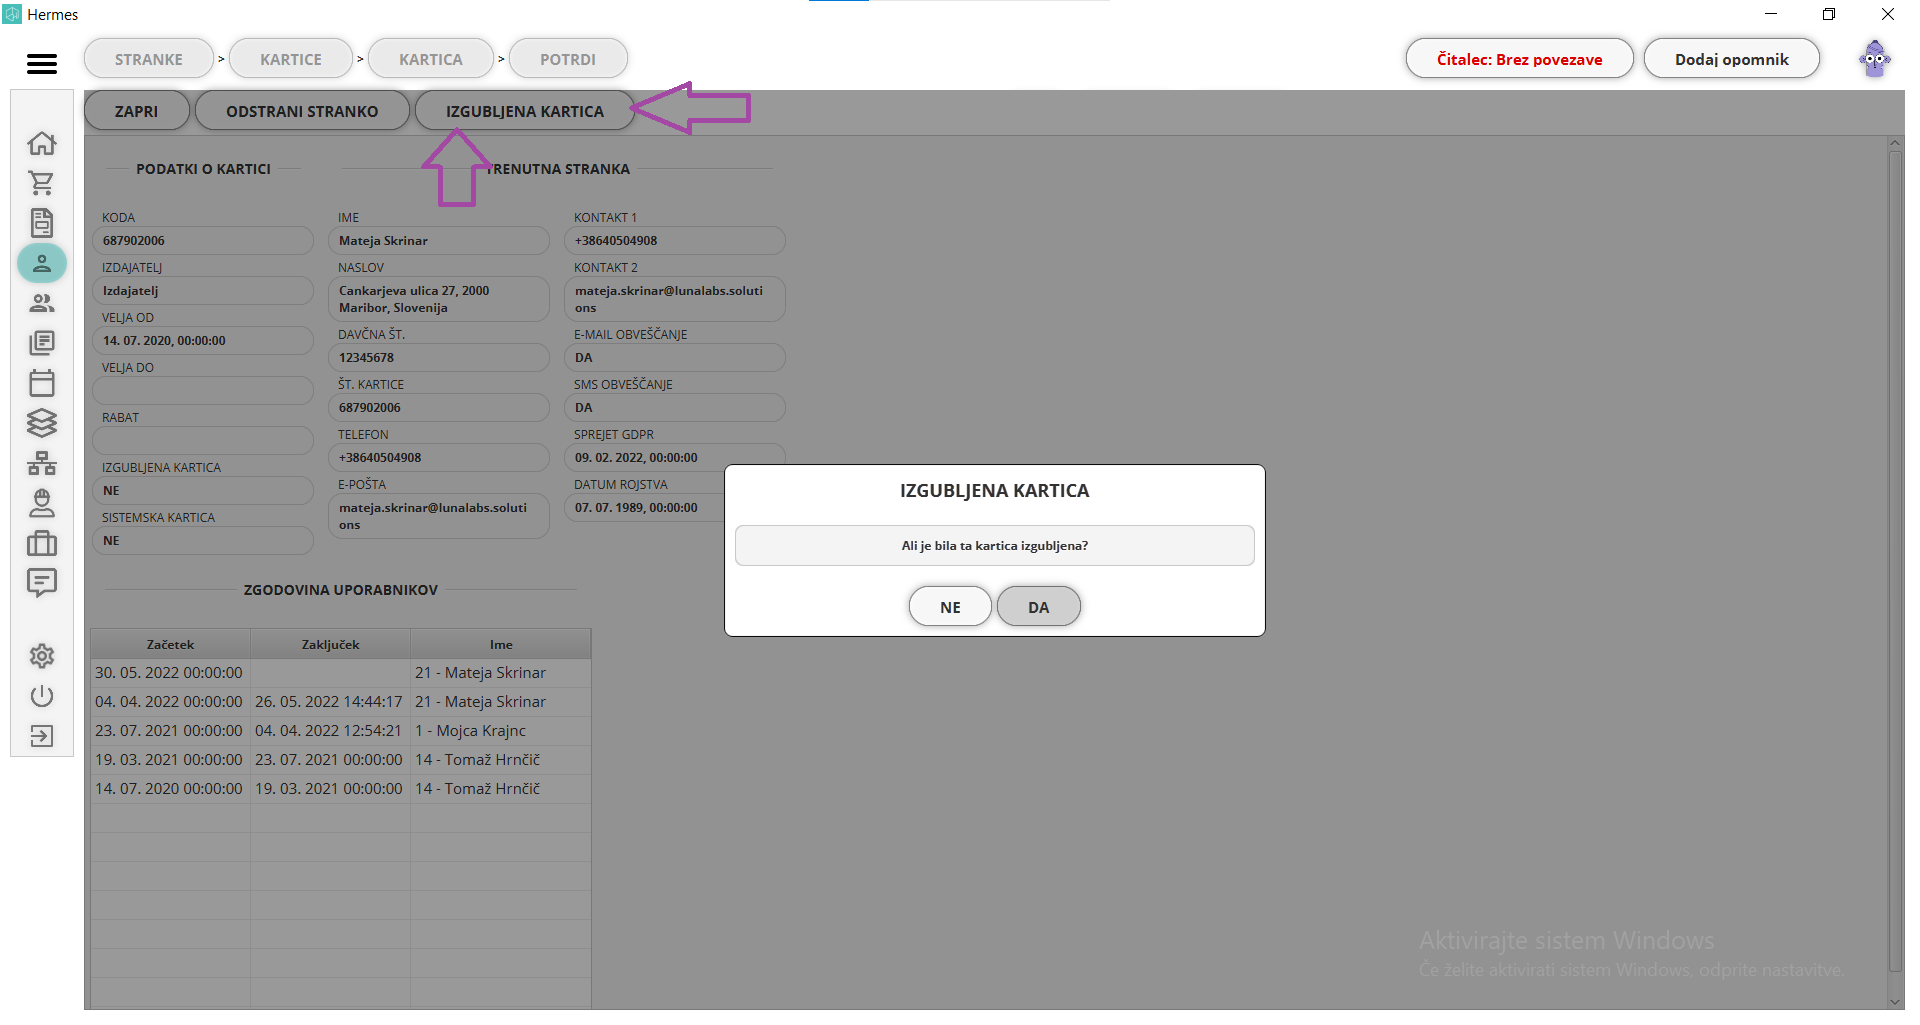Click scrollbar down arrow at bottom right

click(1895, 1001)
